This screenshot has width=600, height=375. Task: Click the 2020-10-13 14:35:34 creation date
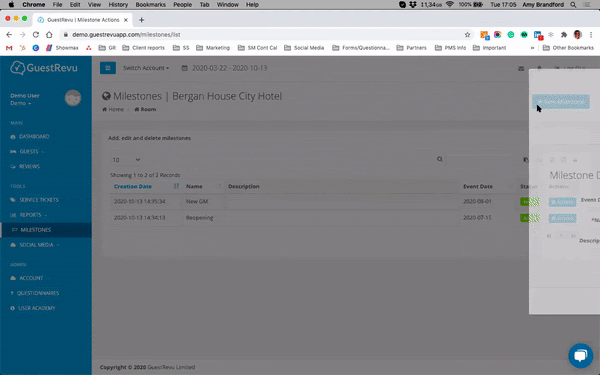(x=140, y=201)
